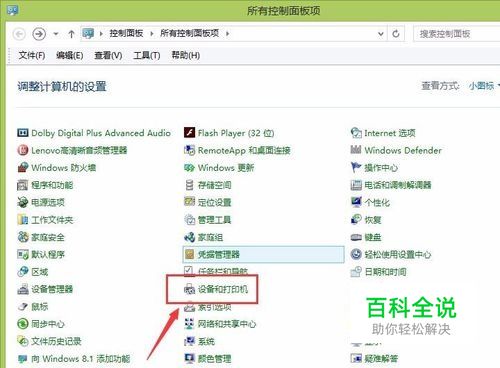Open the 管理工具 icon
Screen dimensions: 500x368
[189, 220]
